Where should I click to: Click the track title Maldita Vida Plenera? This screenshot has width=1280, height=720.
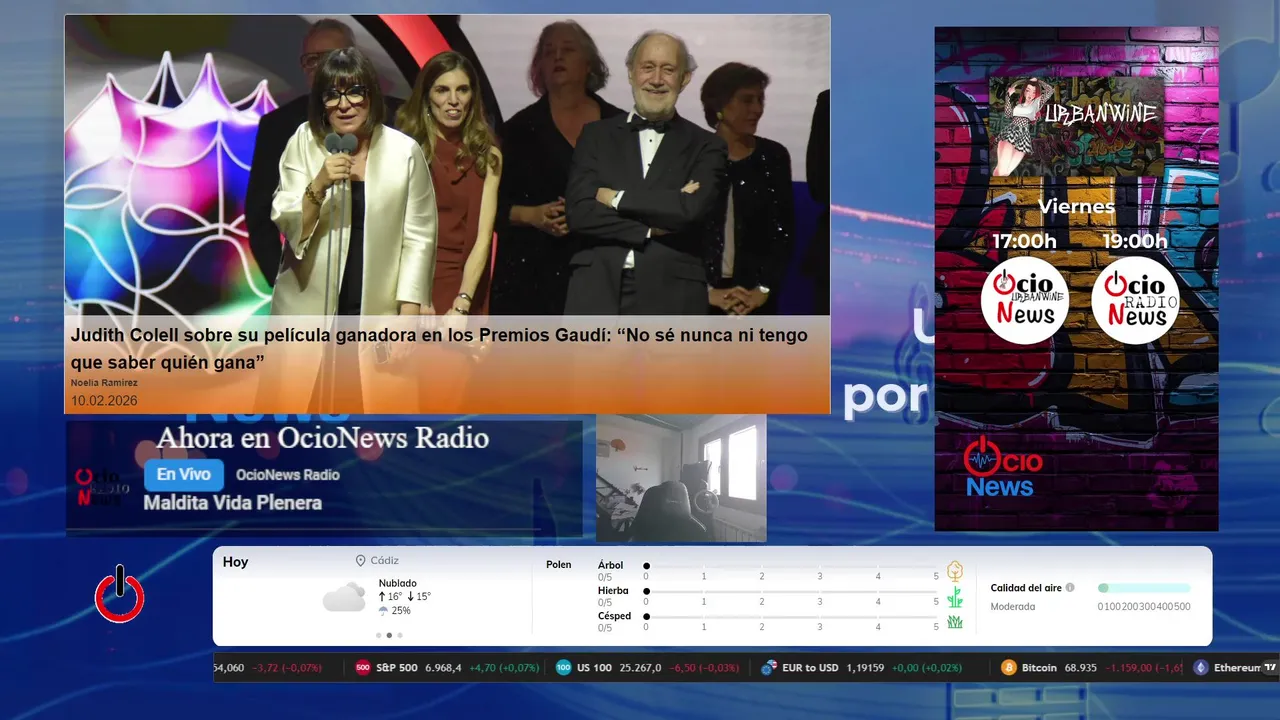coord(233,502)
